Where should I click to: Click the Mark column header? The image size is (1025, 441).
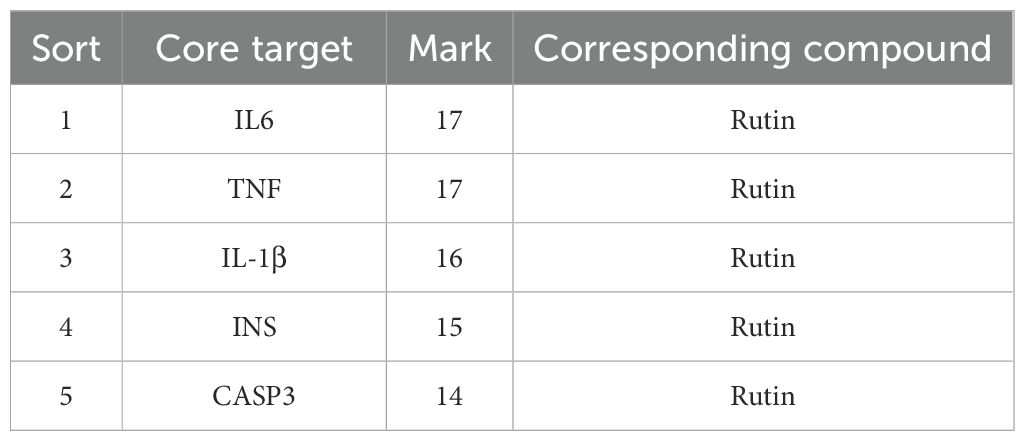click(450, 48)
